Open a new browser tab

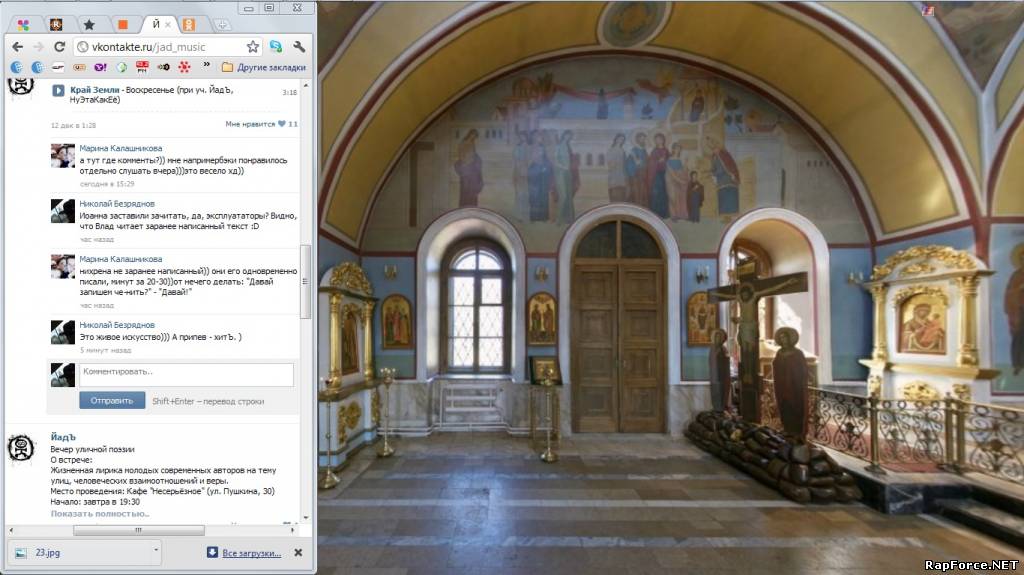pos(222,25)
